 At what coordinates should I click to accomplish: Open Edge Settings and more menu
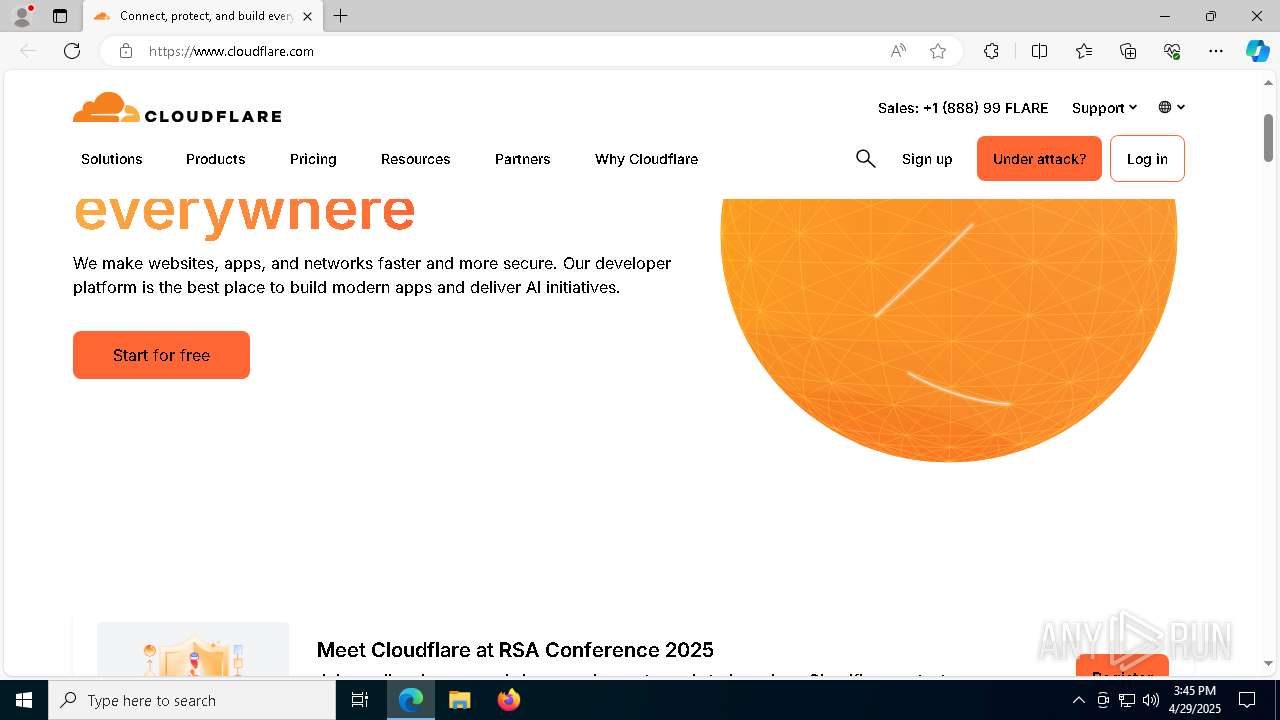point(1216,51)
